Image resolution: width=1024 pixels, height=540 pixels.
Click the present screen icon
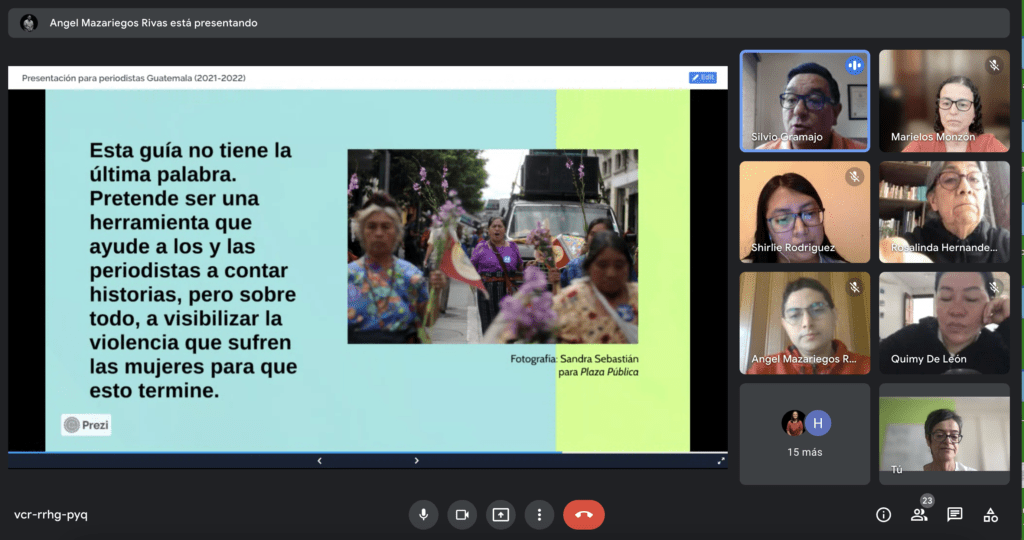coord(500,514)
